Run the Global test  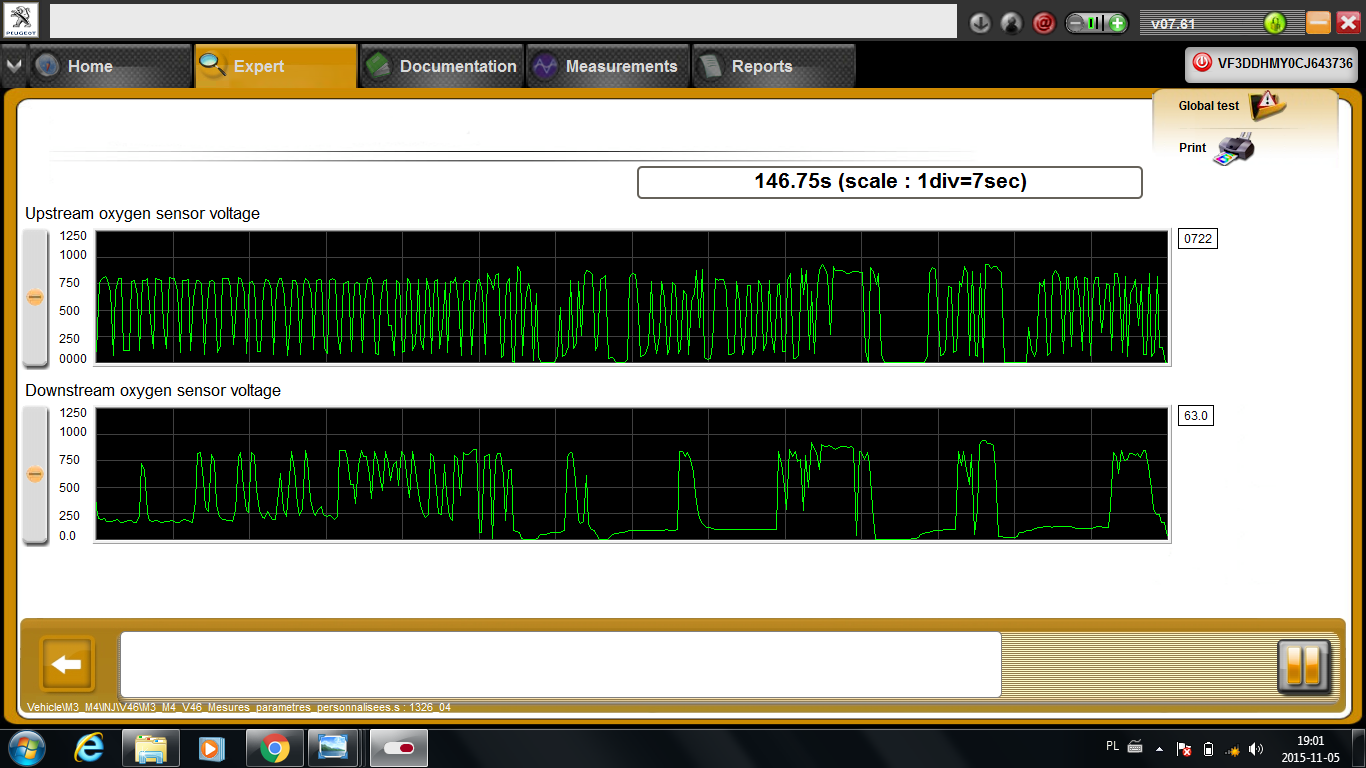[x=1232, y=105]
